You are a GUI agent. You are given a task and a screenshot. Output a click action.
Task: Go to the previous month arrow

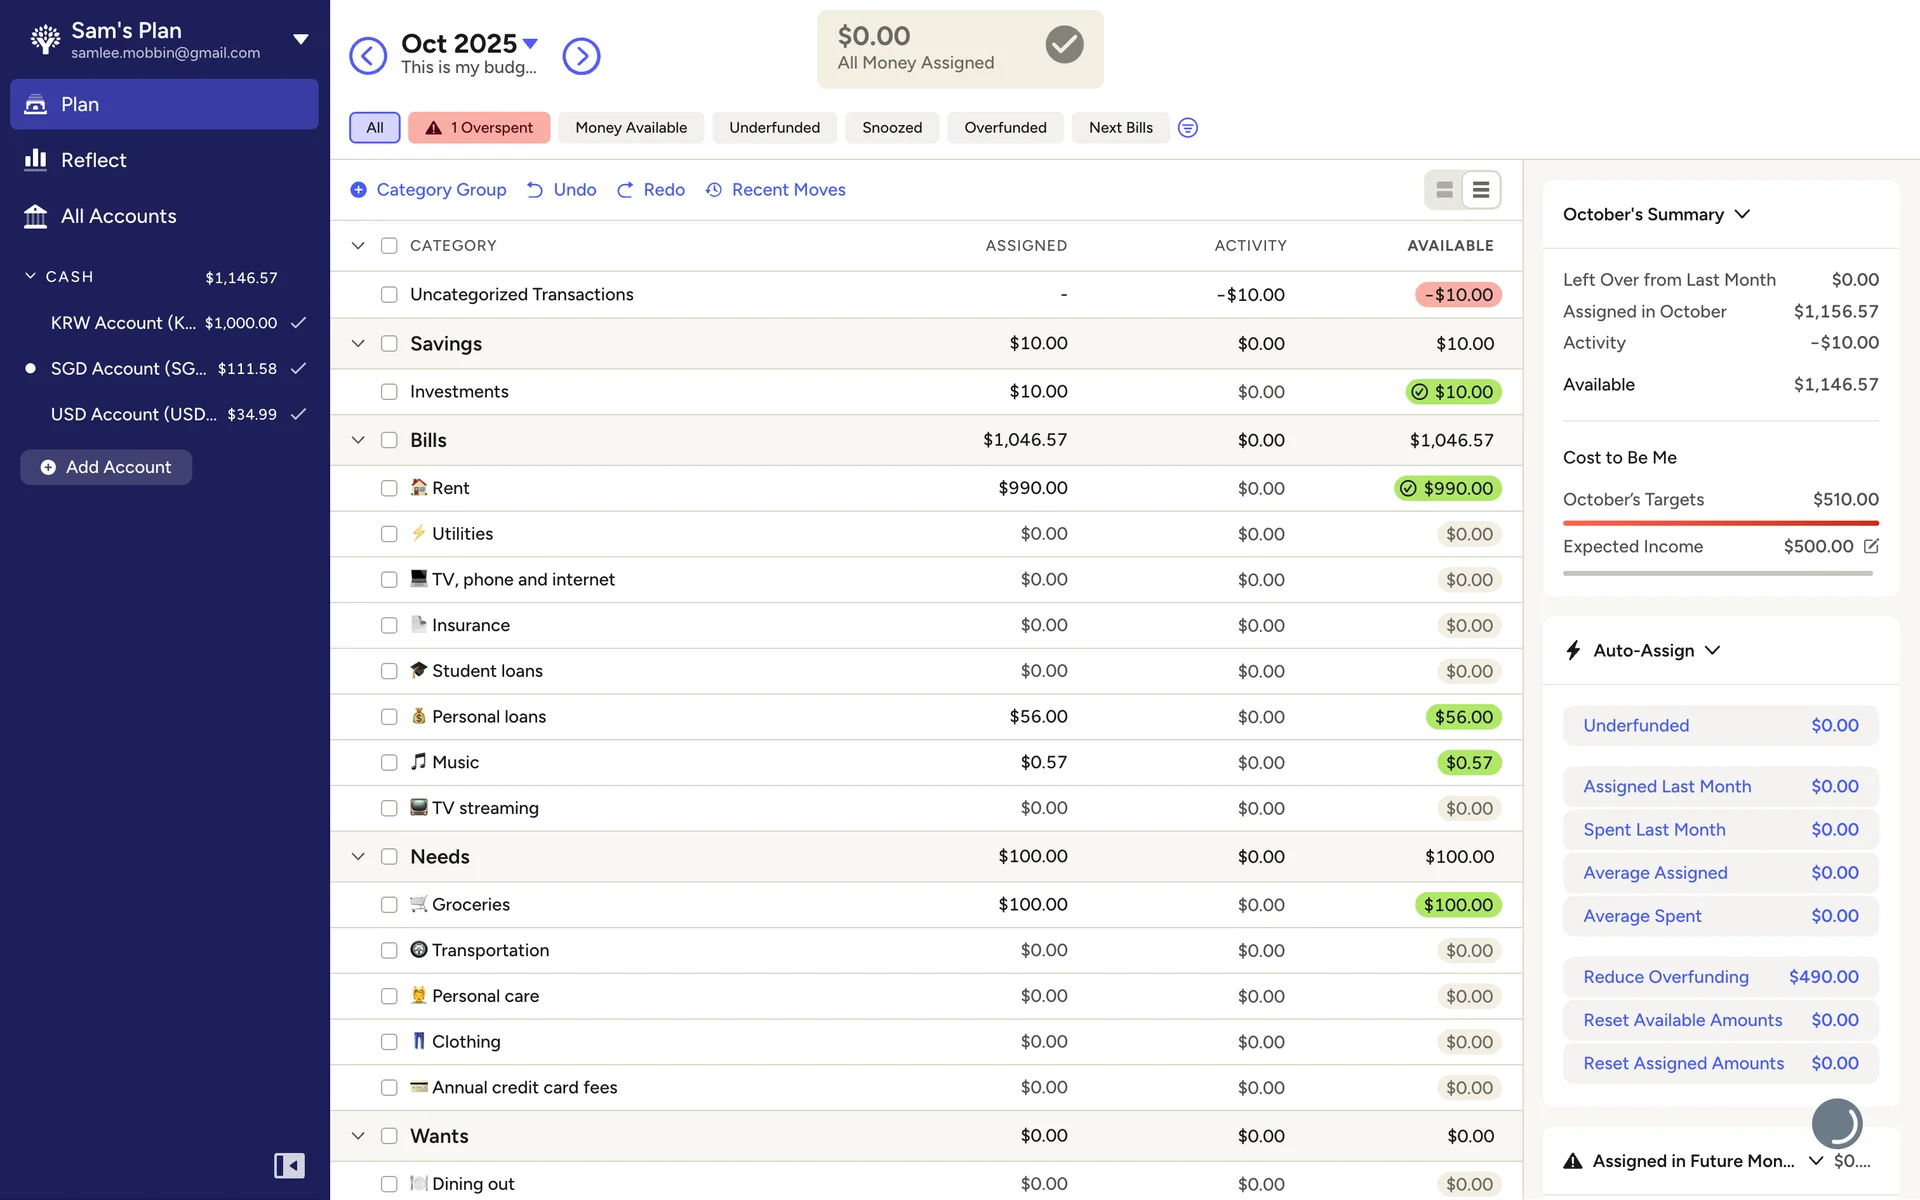click(x=368, y=56)
